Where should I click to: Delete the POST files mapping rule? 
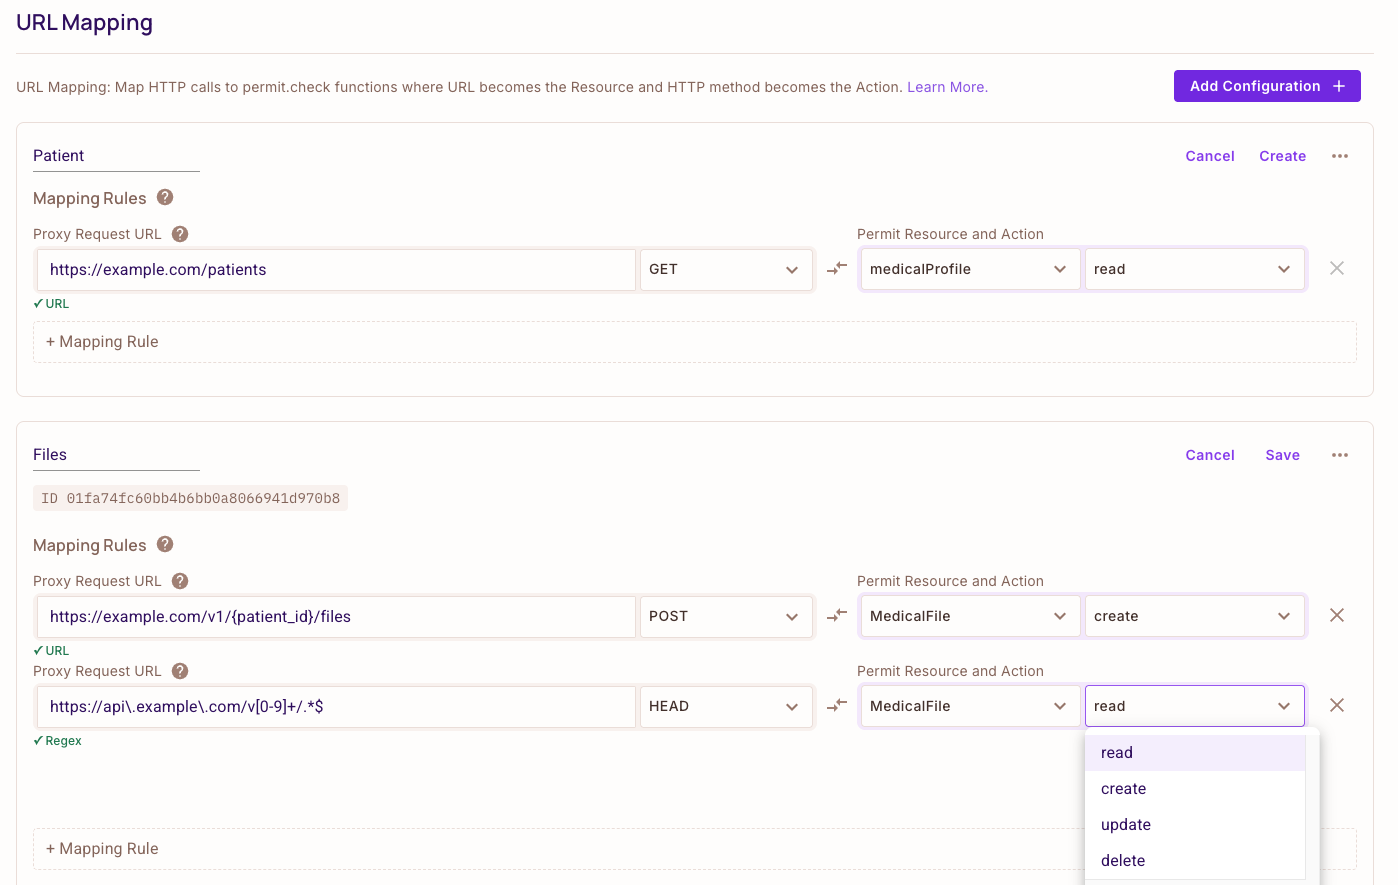[x=1337, y=615]
